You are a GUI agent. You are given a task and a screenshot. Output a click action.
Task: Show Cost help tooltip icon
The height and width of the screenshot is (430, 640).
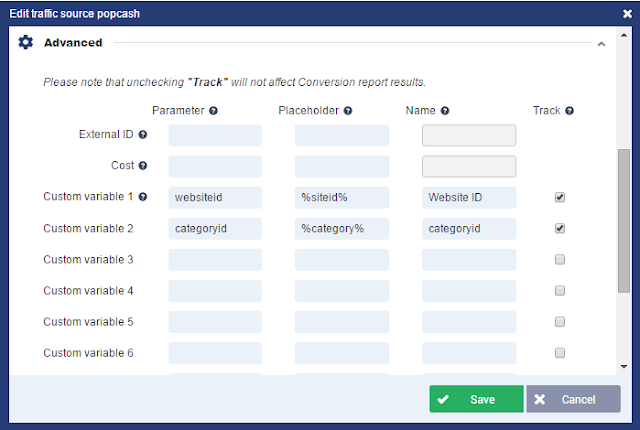point(142,166)
